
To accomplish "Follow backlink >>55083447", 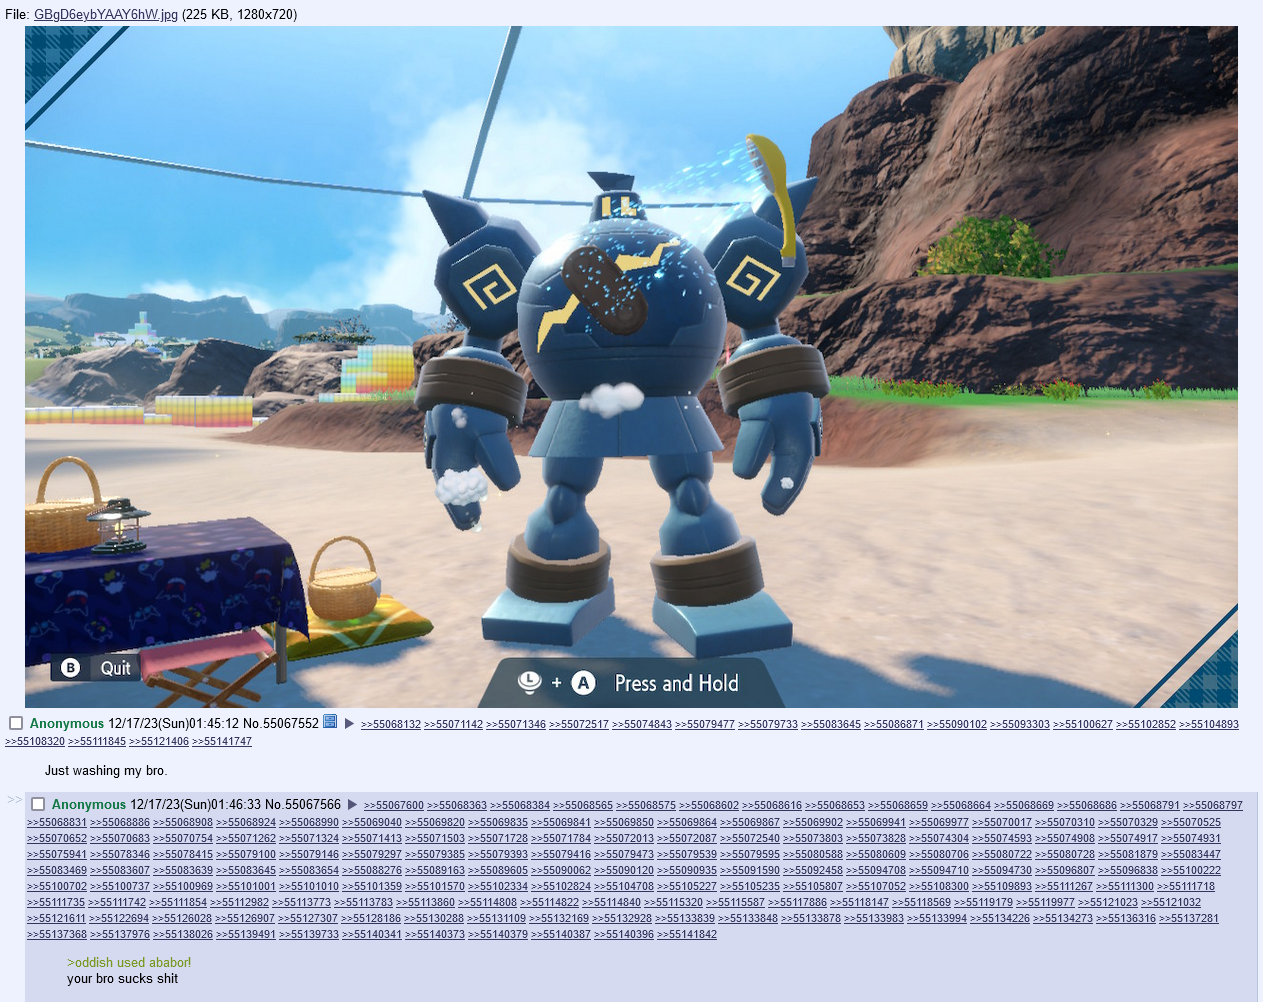I will pos(1191,854).
